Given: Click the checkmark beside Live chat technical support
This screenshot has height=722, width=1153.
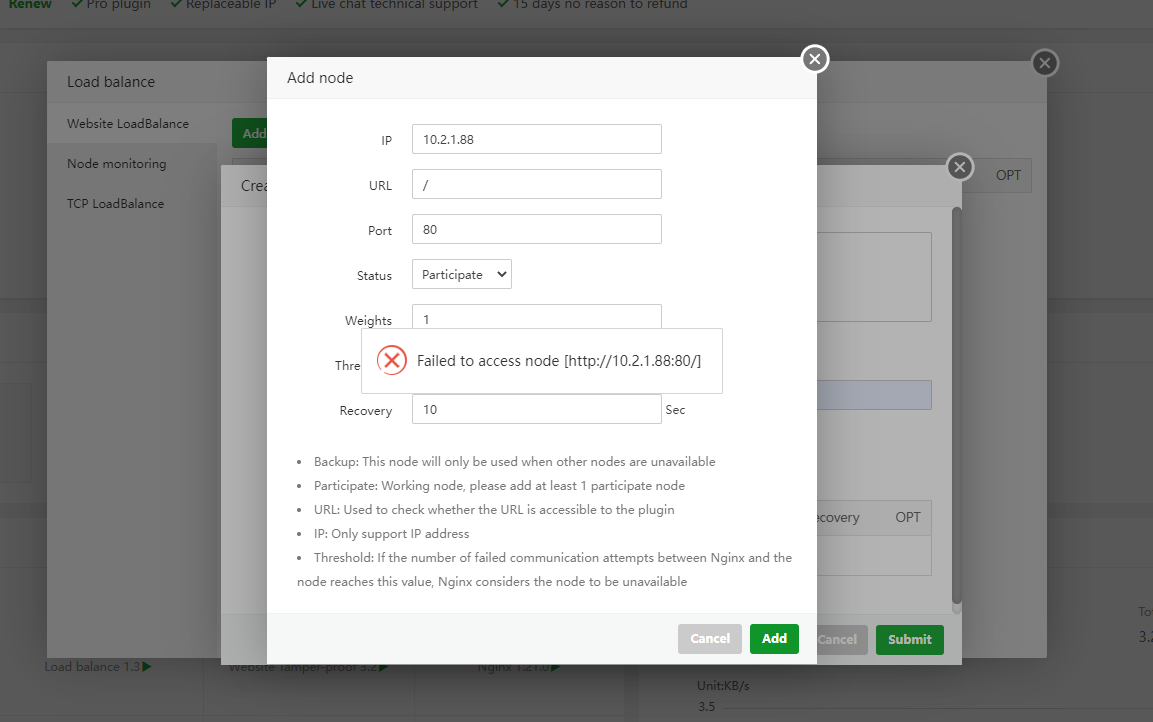Looking at the screenshot, I should (x=300, y=4).
